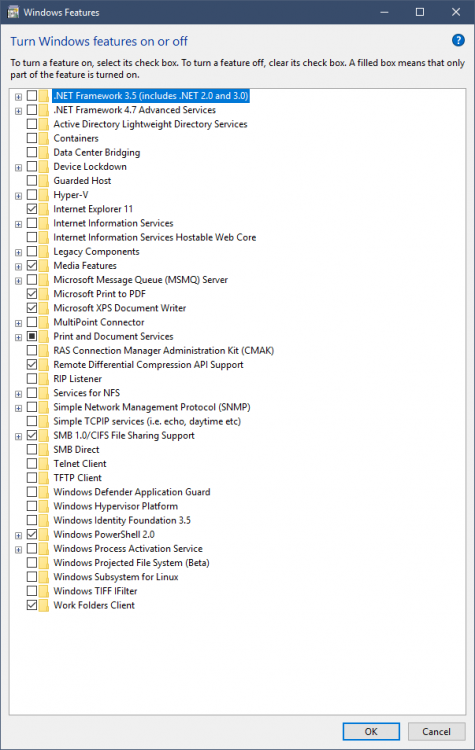Screen dimensions: 475x750
Task: Click the folder icon beside Work Folders Client
Action: coord(44,605)
